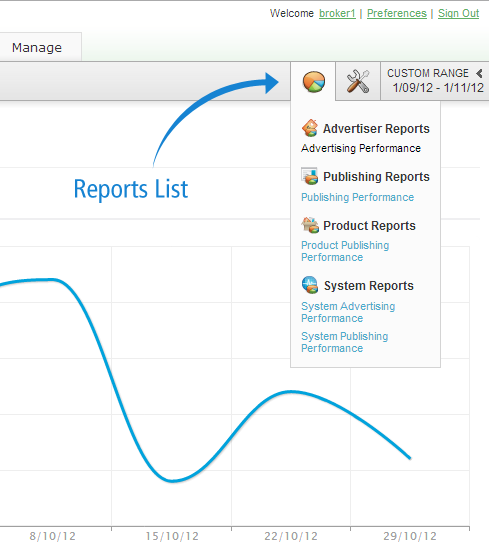Viewport: 489px width, 548px height.
Task: Click the 22/10/12 axis label
Action: [291, 536]
